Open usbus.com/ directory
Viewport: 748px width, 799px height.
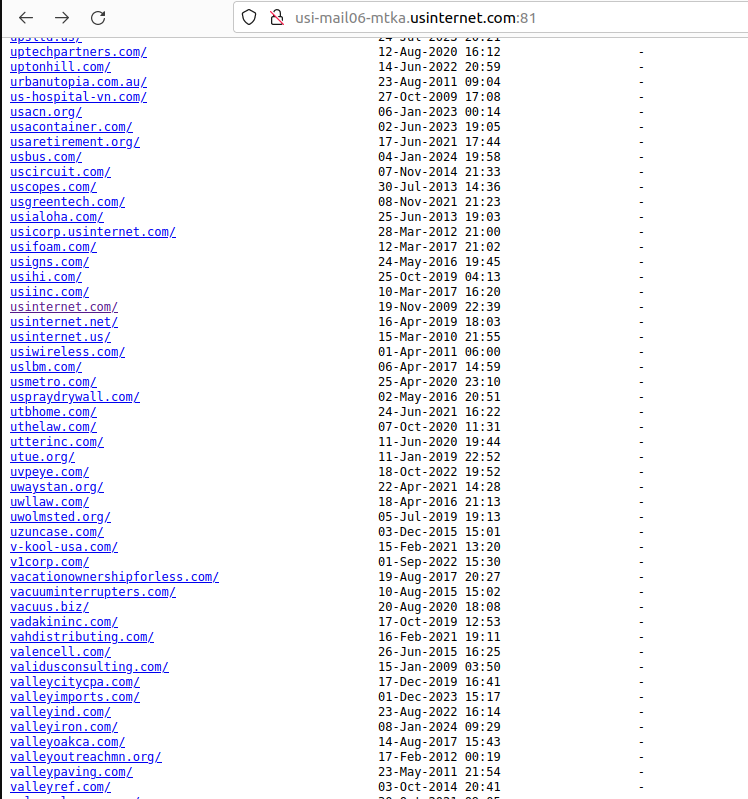click(46, 157)
